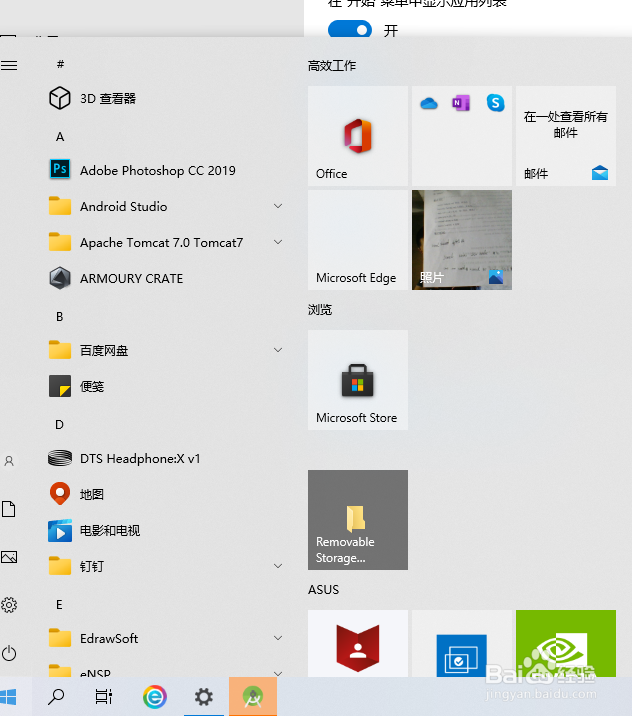The width and height of the screenshot is (632, 716).
Task: Launch Adobe Photoshop CC 2019 icon
Action: 60,170
